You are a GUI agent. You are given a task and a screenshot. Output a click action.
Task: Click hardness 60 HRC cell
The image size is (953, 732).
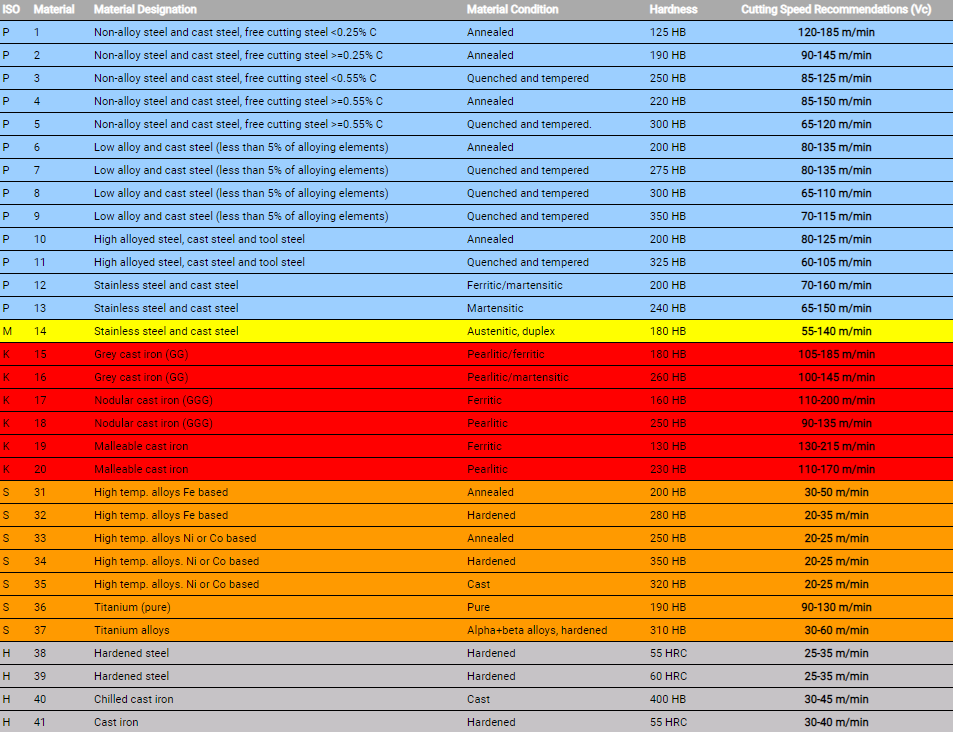[x=669, y=676]
